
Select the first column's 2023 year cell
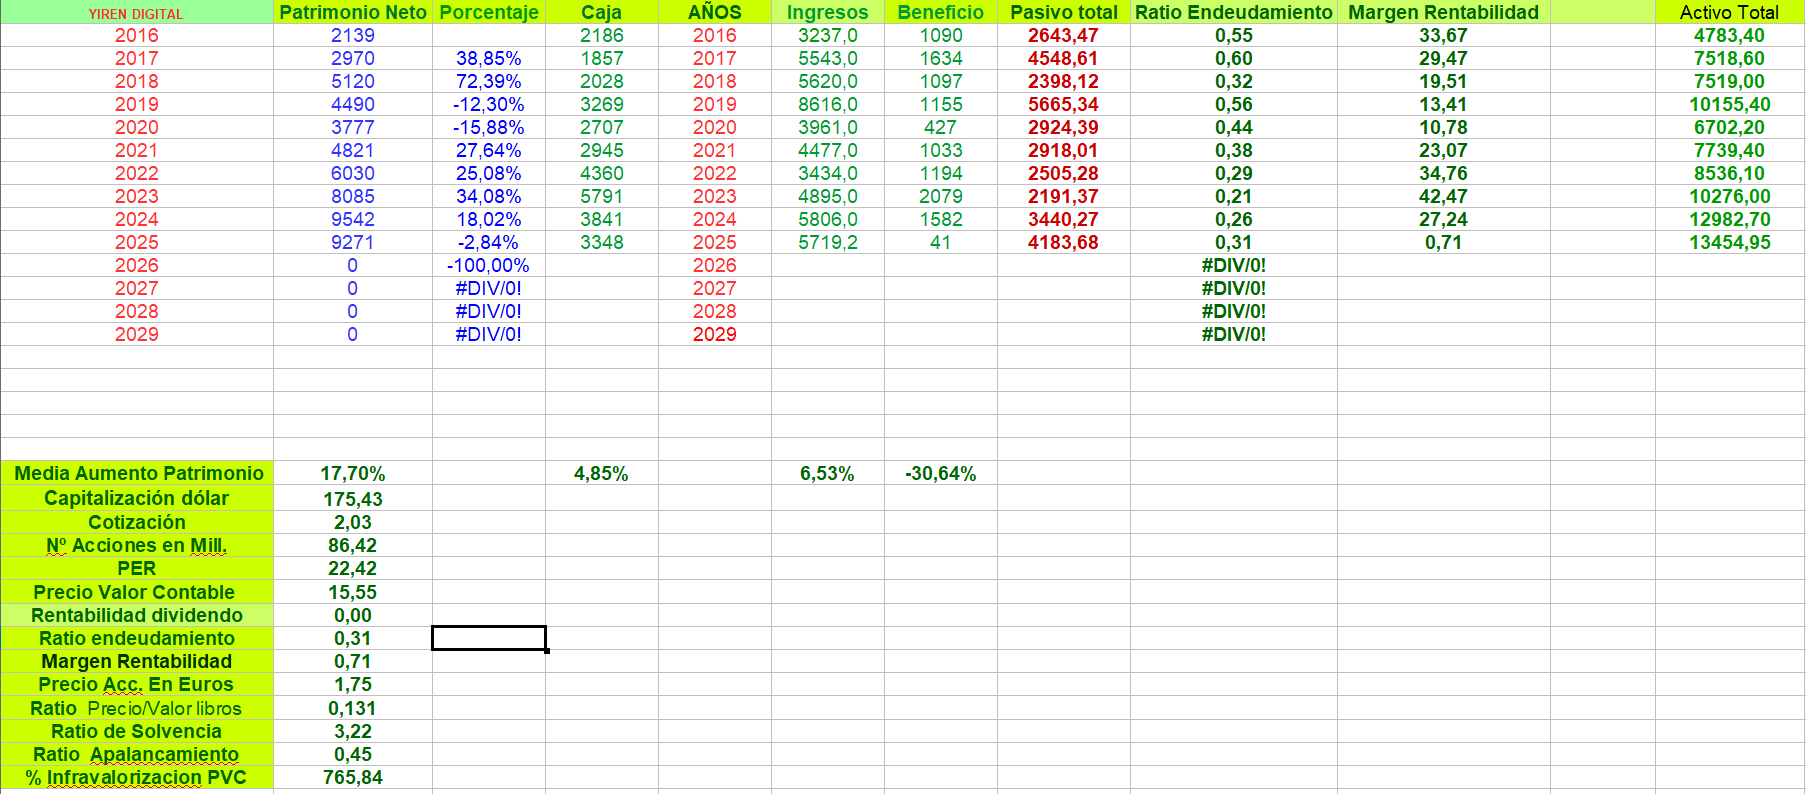(x=137, y=197)
